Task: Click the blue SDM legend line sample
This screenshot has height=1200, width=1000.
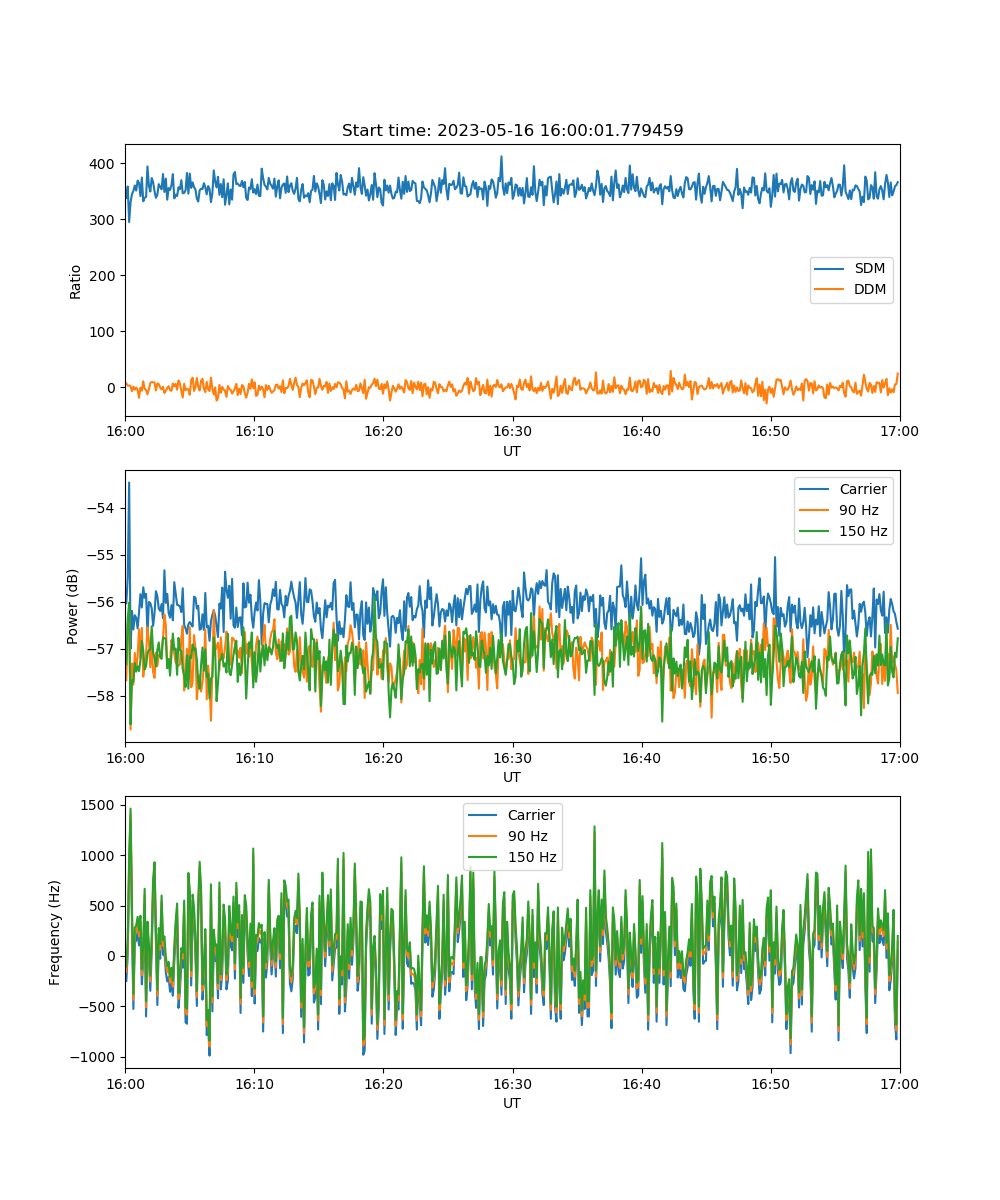Action: (830, 269)
